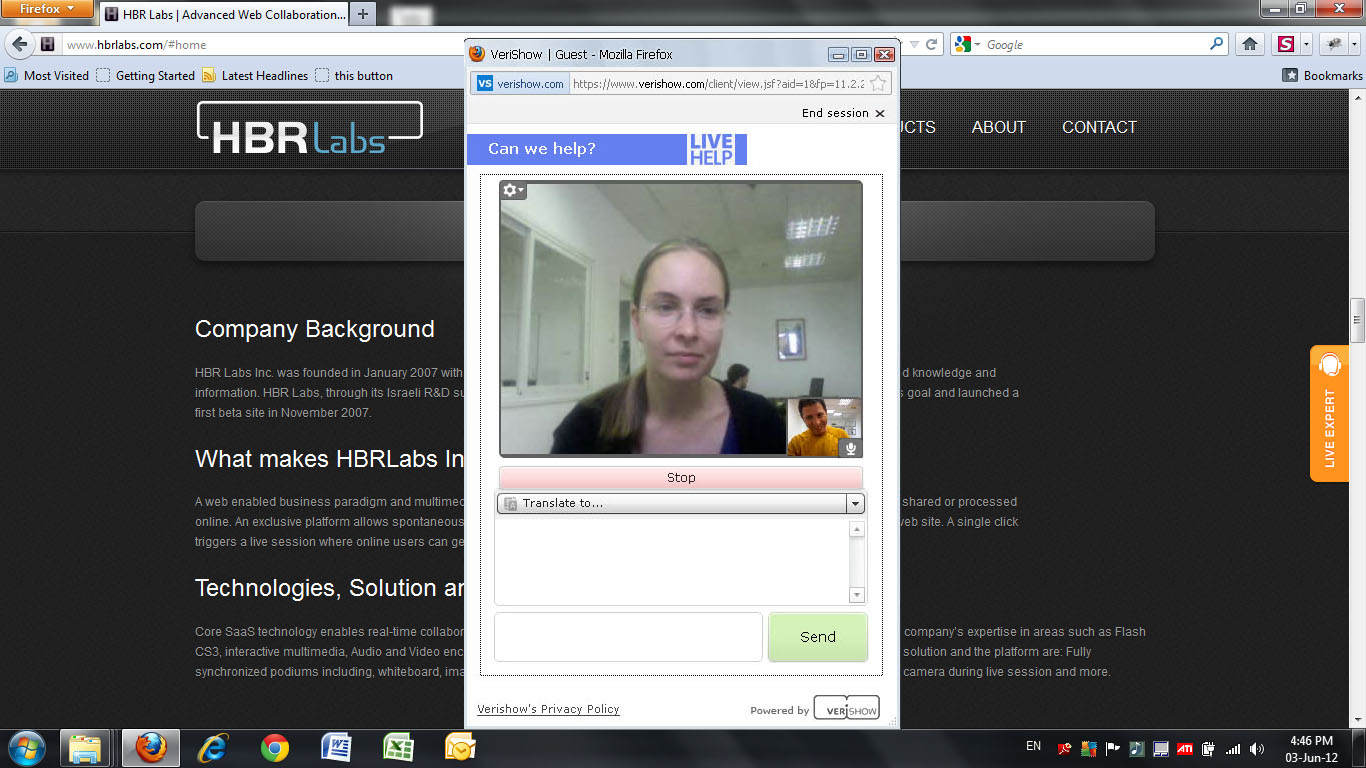Open the Translate to... dropdown
1366x768 pixels.
pyautogui.click(x=681, y=503)
